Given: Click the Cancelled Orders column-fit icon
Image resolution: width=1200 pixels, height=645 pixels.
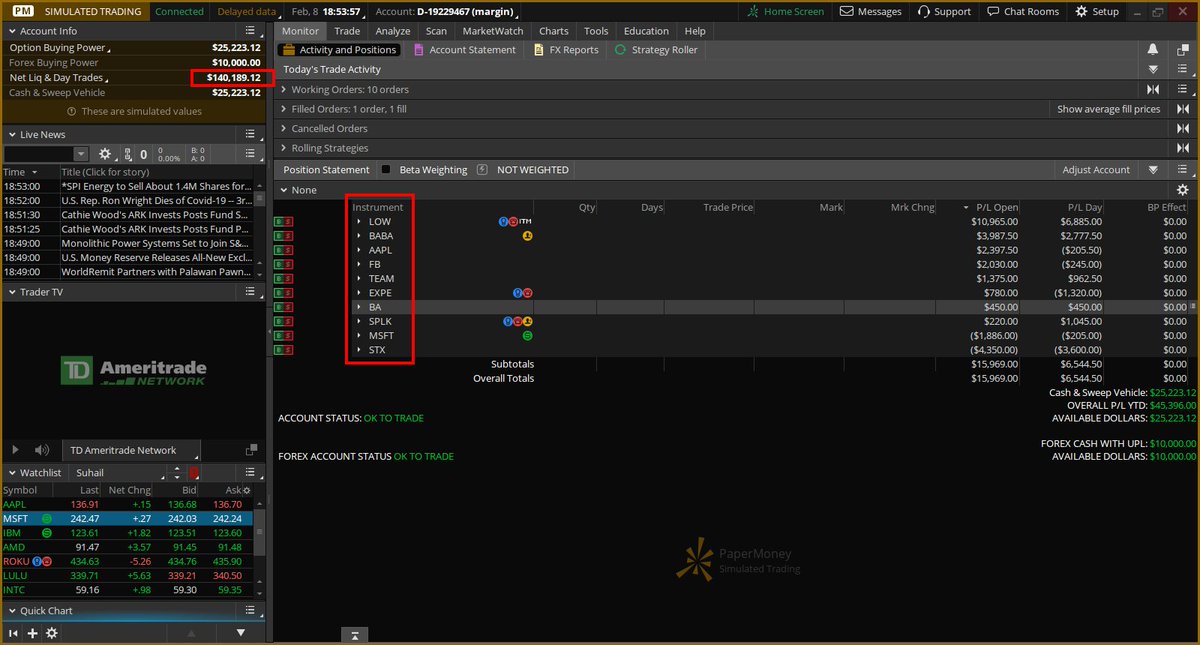Looking at the screenshot, I should point(1182,129).
